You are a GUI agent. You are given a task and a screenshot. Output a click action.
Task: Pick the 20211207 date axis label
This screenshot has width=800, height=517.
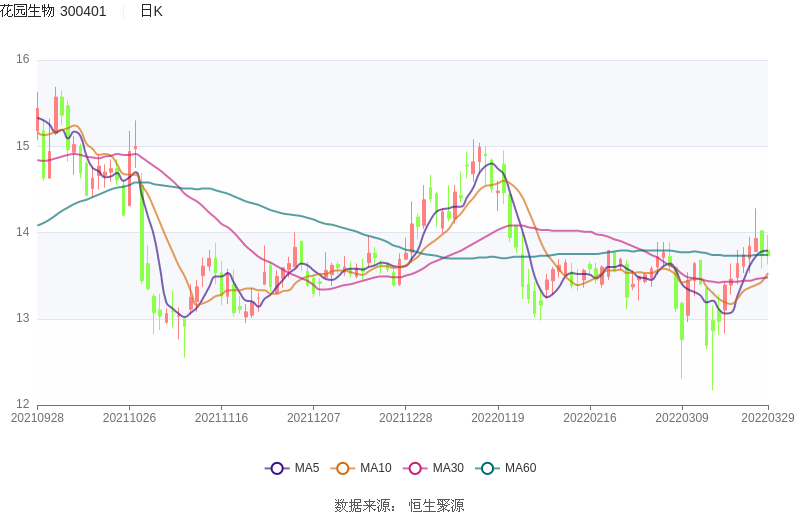pyautogui.click(x=313, y=418)
